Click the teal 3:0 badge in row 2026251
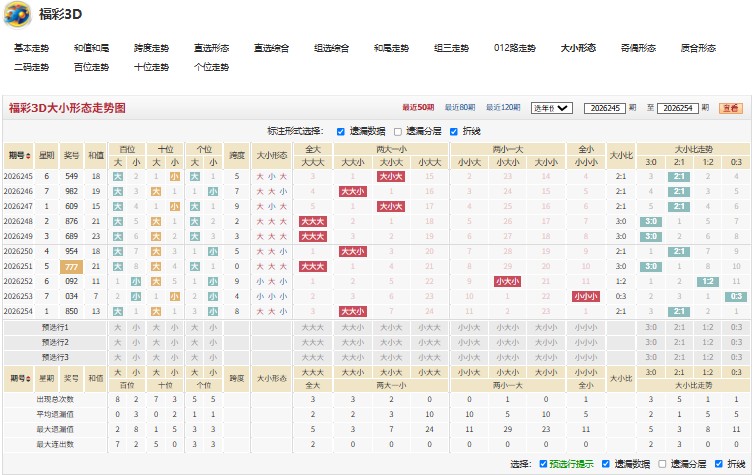 coord(651,267)
